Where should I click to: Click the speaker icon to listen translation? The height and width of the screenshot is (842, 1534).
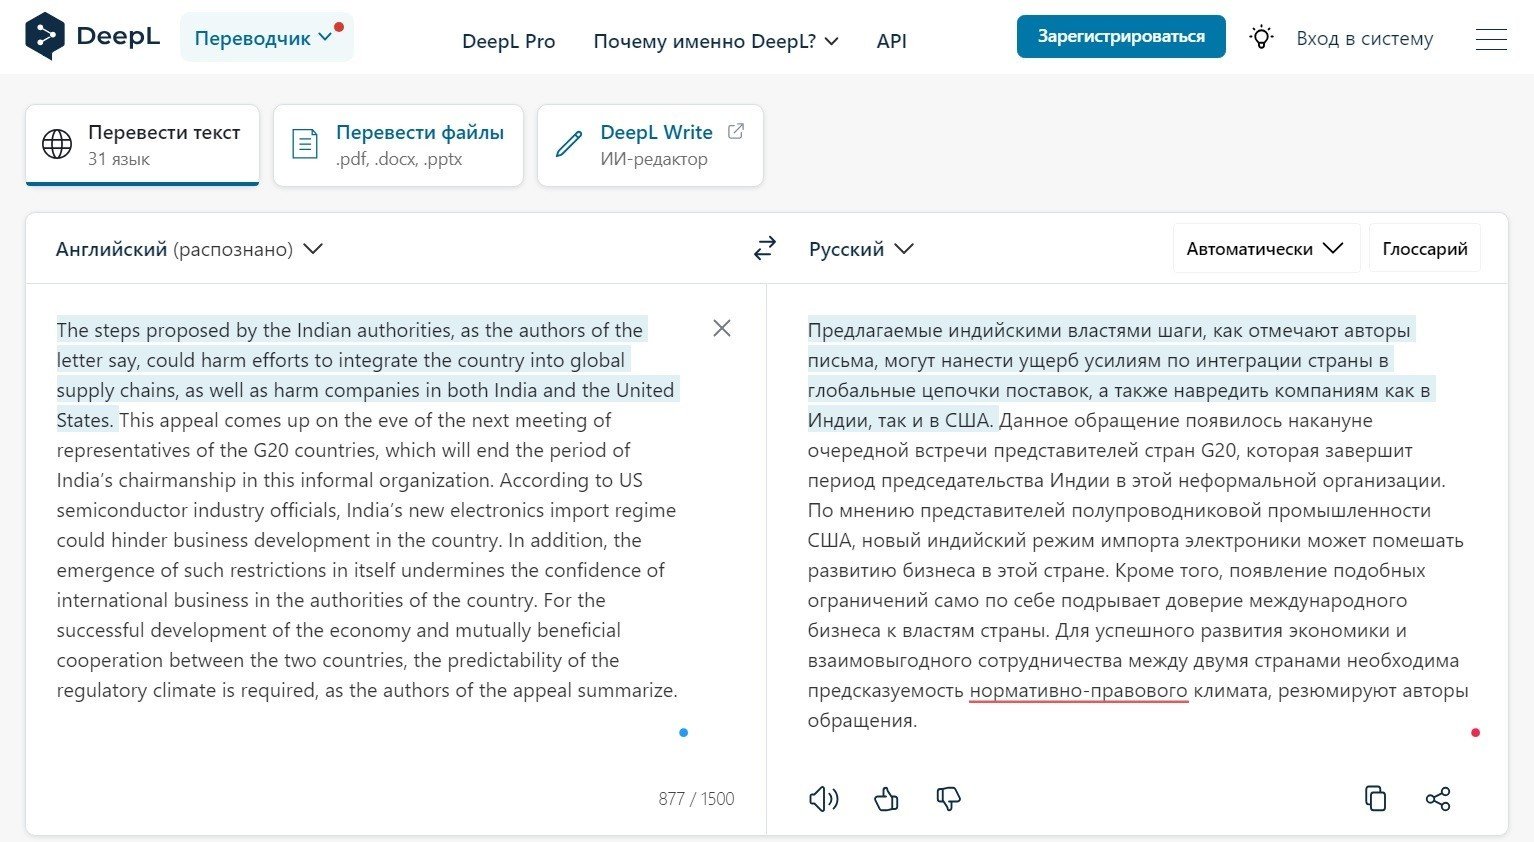[823, 798]
